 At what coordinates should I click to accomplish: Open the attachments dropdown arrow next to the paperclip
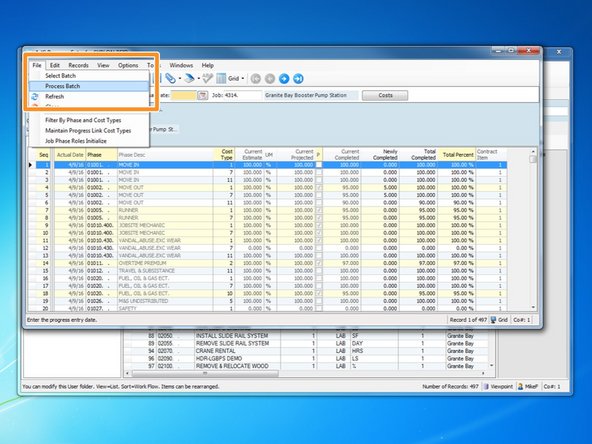tap(180, 79)
